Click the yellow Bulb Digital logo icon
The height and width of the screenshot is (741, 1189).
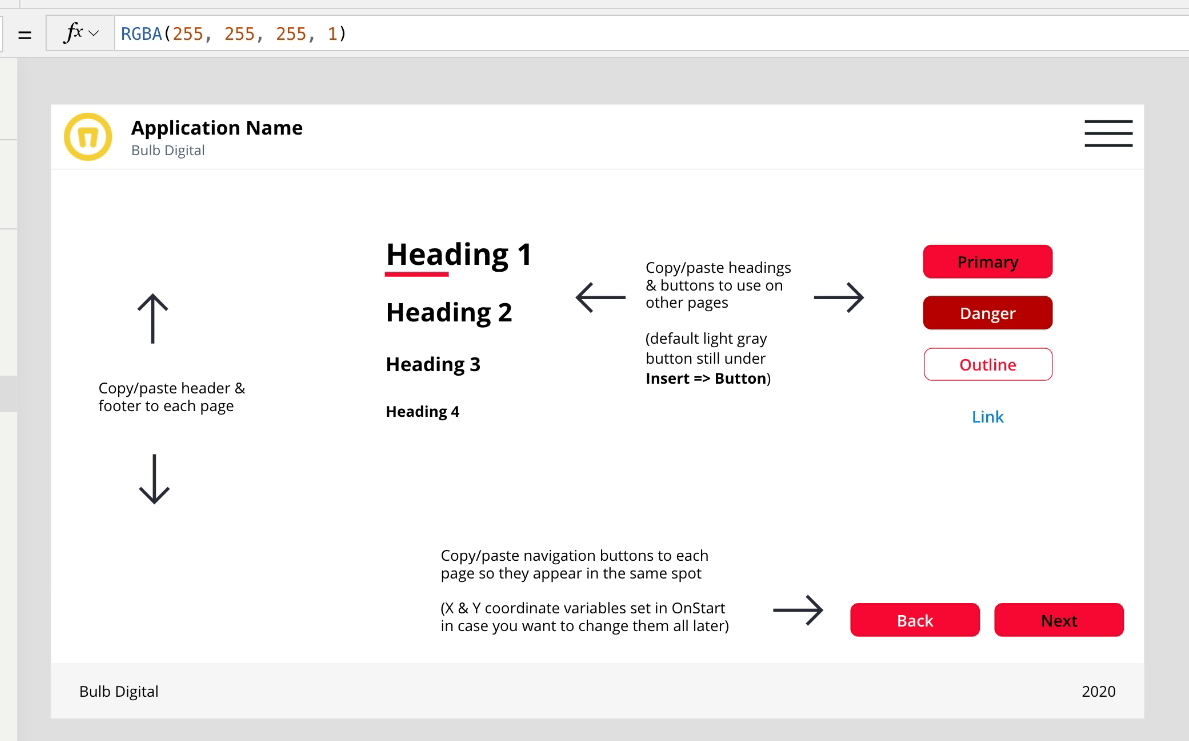(88, 136)
